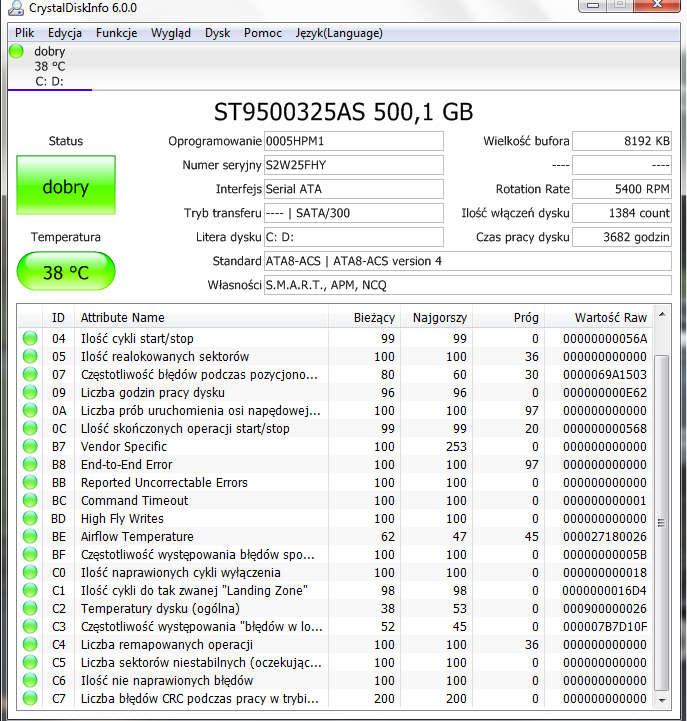Screen dimensions: 687x721
Task: Click the scrollbar down arrow in attribute list
Action: click(x=662, y=700)
